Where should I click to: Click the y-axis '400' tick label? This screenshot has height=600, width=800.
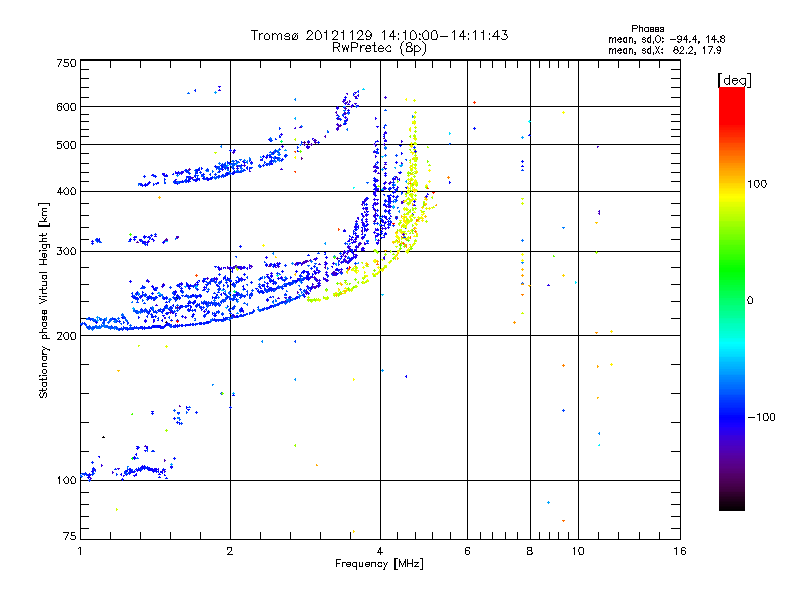(66, 192)
